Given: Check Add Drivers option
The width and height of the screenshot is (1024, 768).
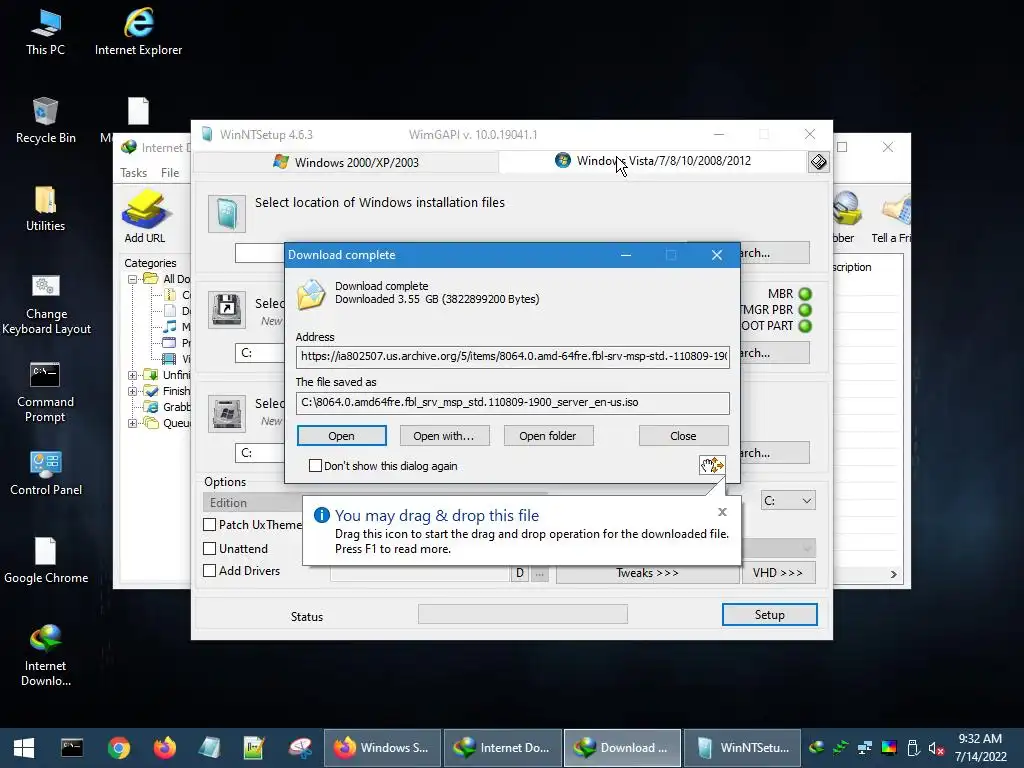Looking at the screenshot, I should (210, 570).
